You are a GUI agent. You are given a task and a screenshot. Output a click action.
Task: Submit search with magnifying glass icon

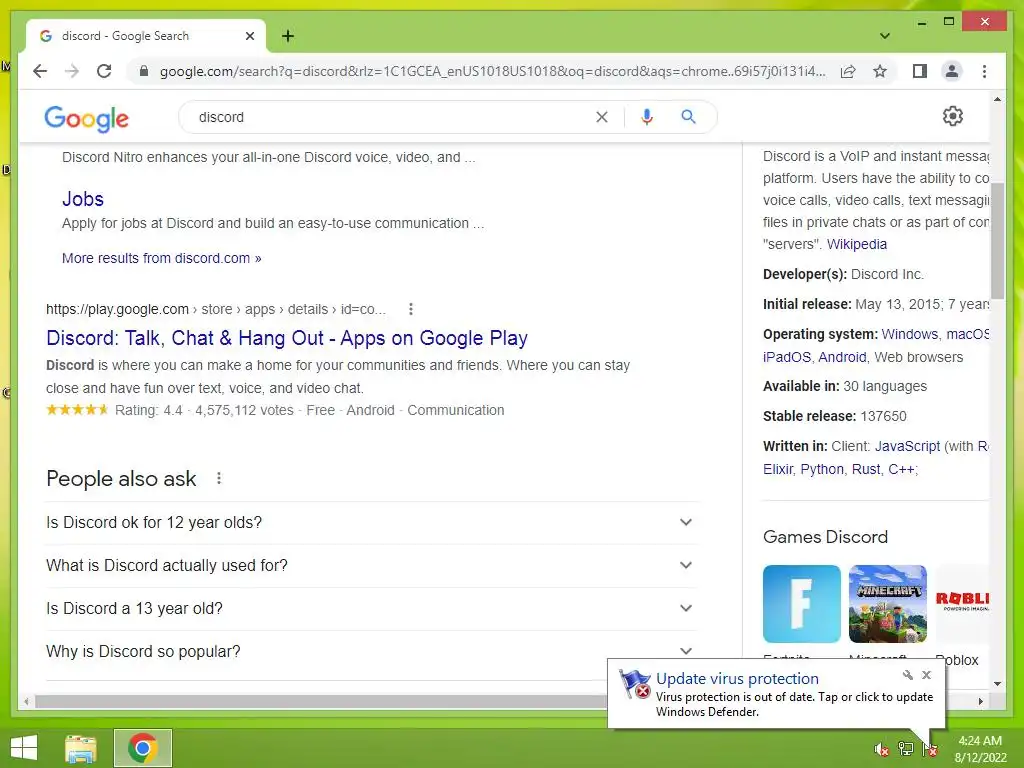688,117
